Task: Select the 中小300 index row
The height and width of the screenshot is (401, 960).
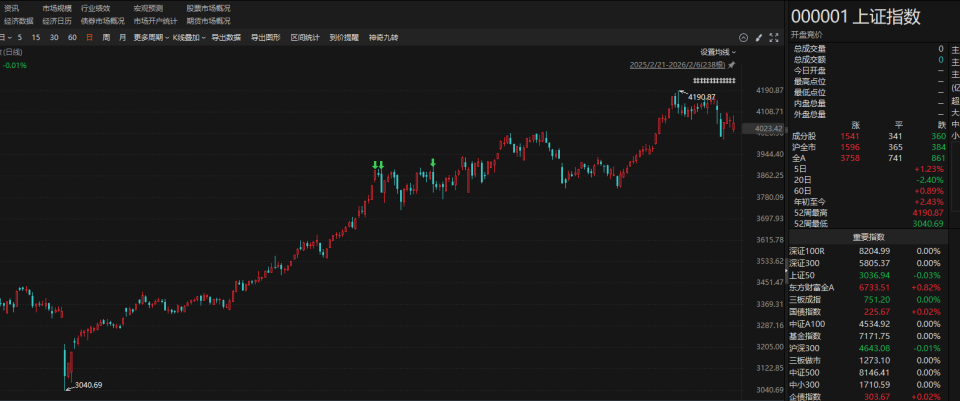Action: 869,384
